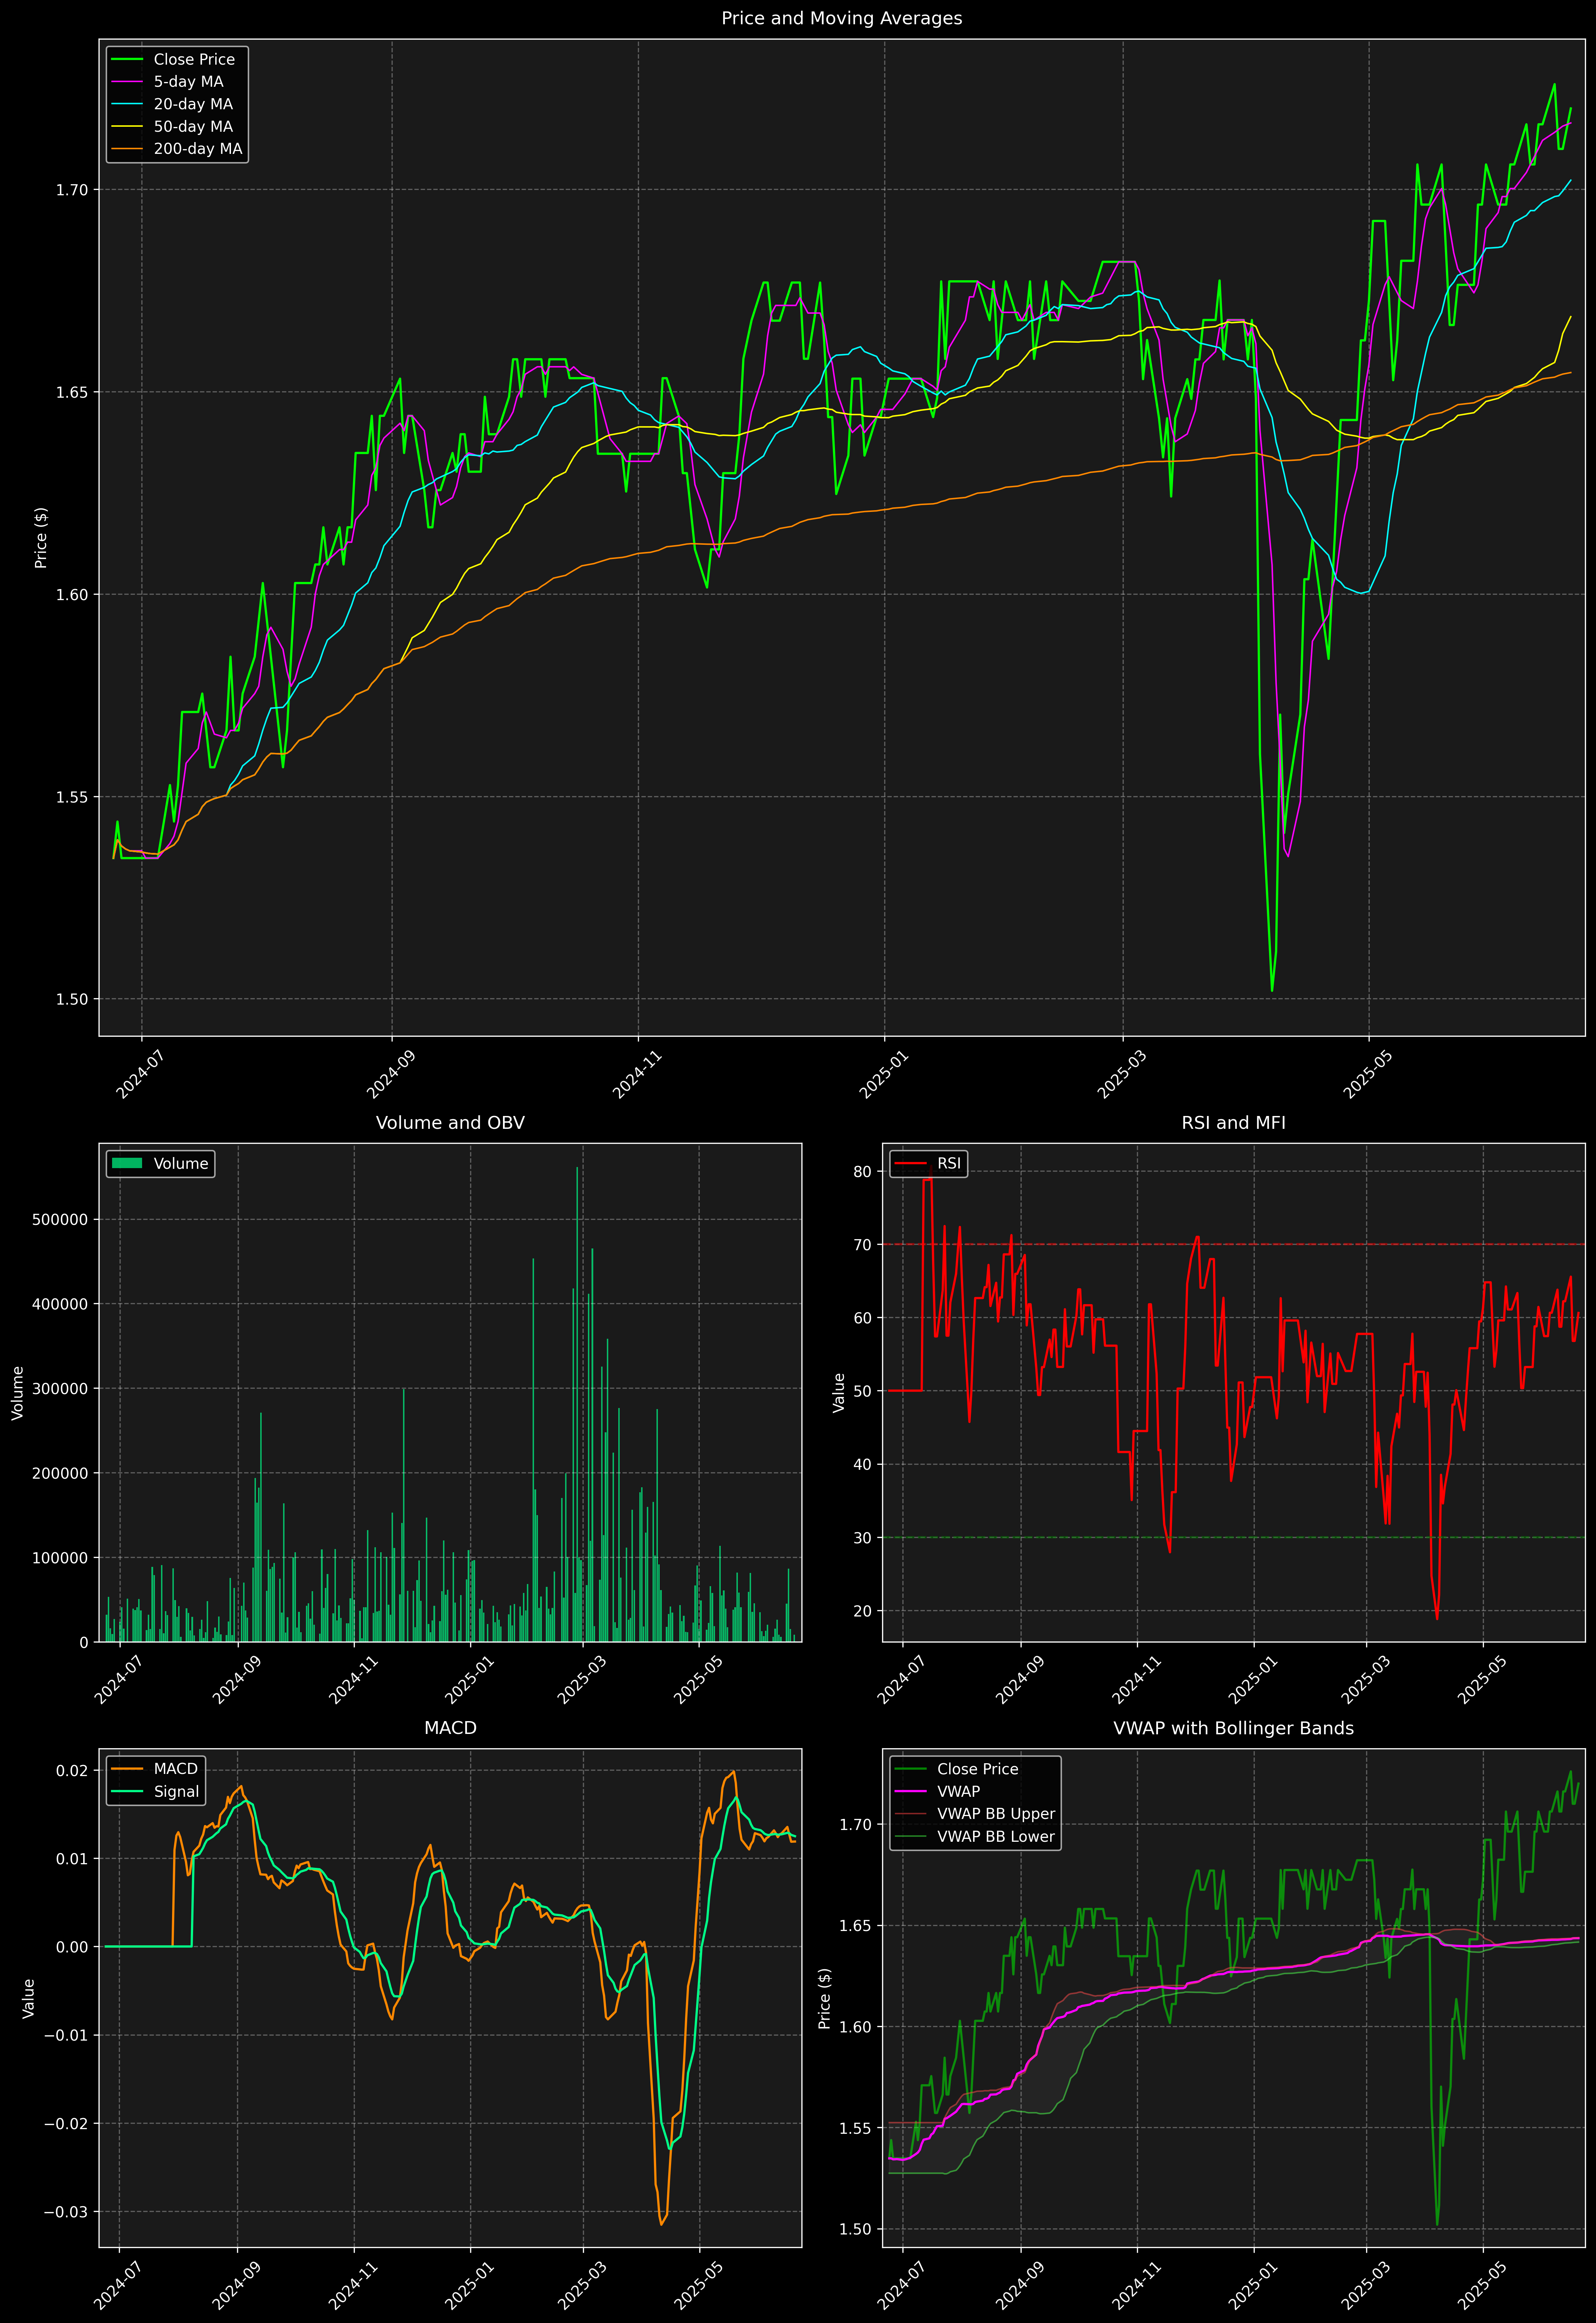The width and height of the screenshot is (1596, 2323).
Task: Click the 'Volume' y-axis label
Action: pos(17,1393)
